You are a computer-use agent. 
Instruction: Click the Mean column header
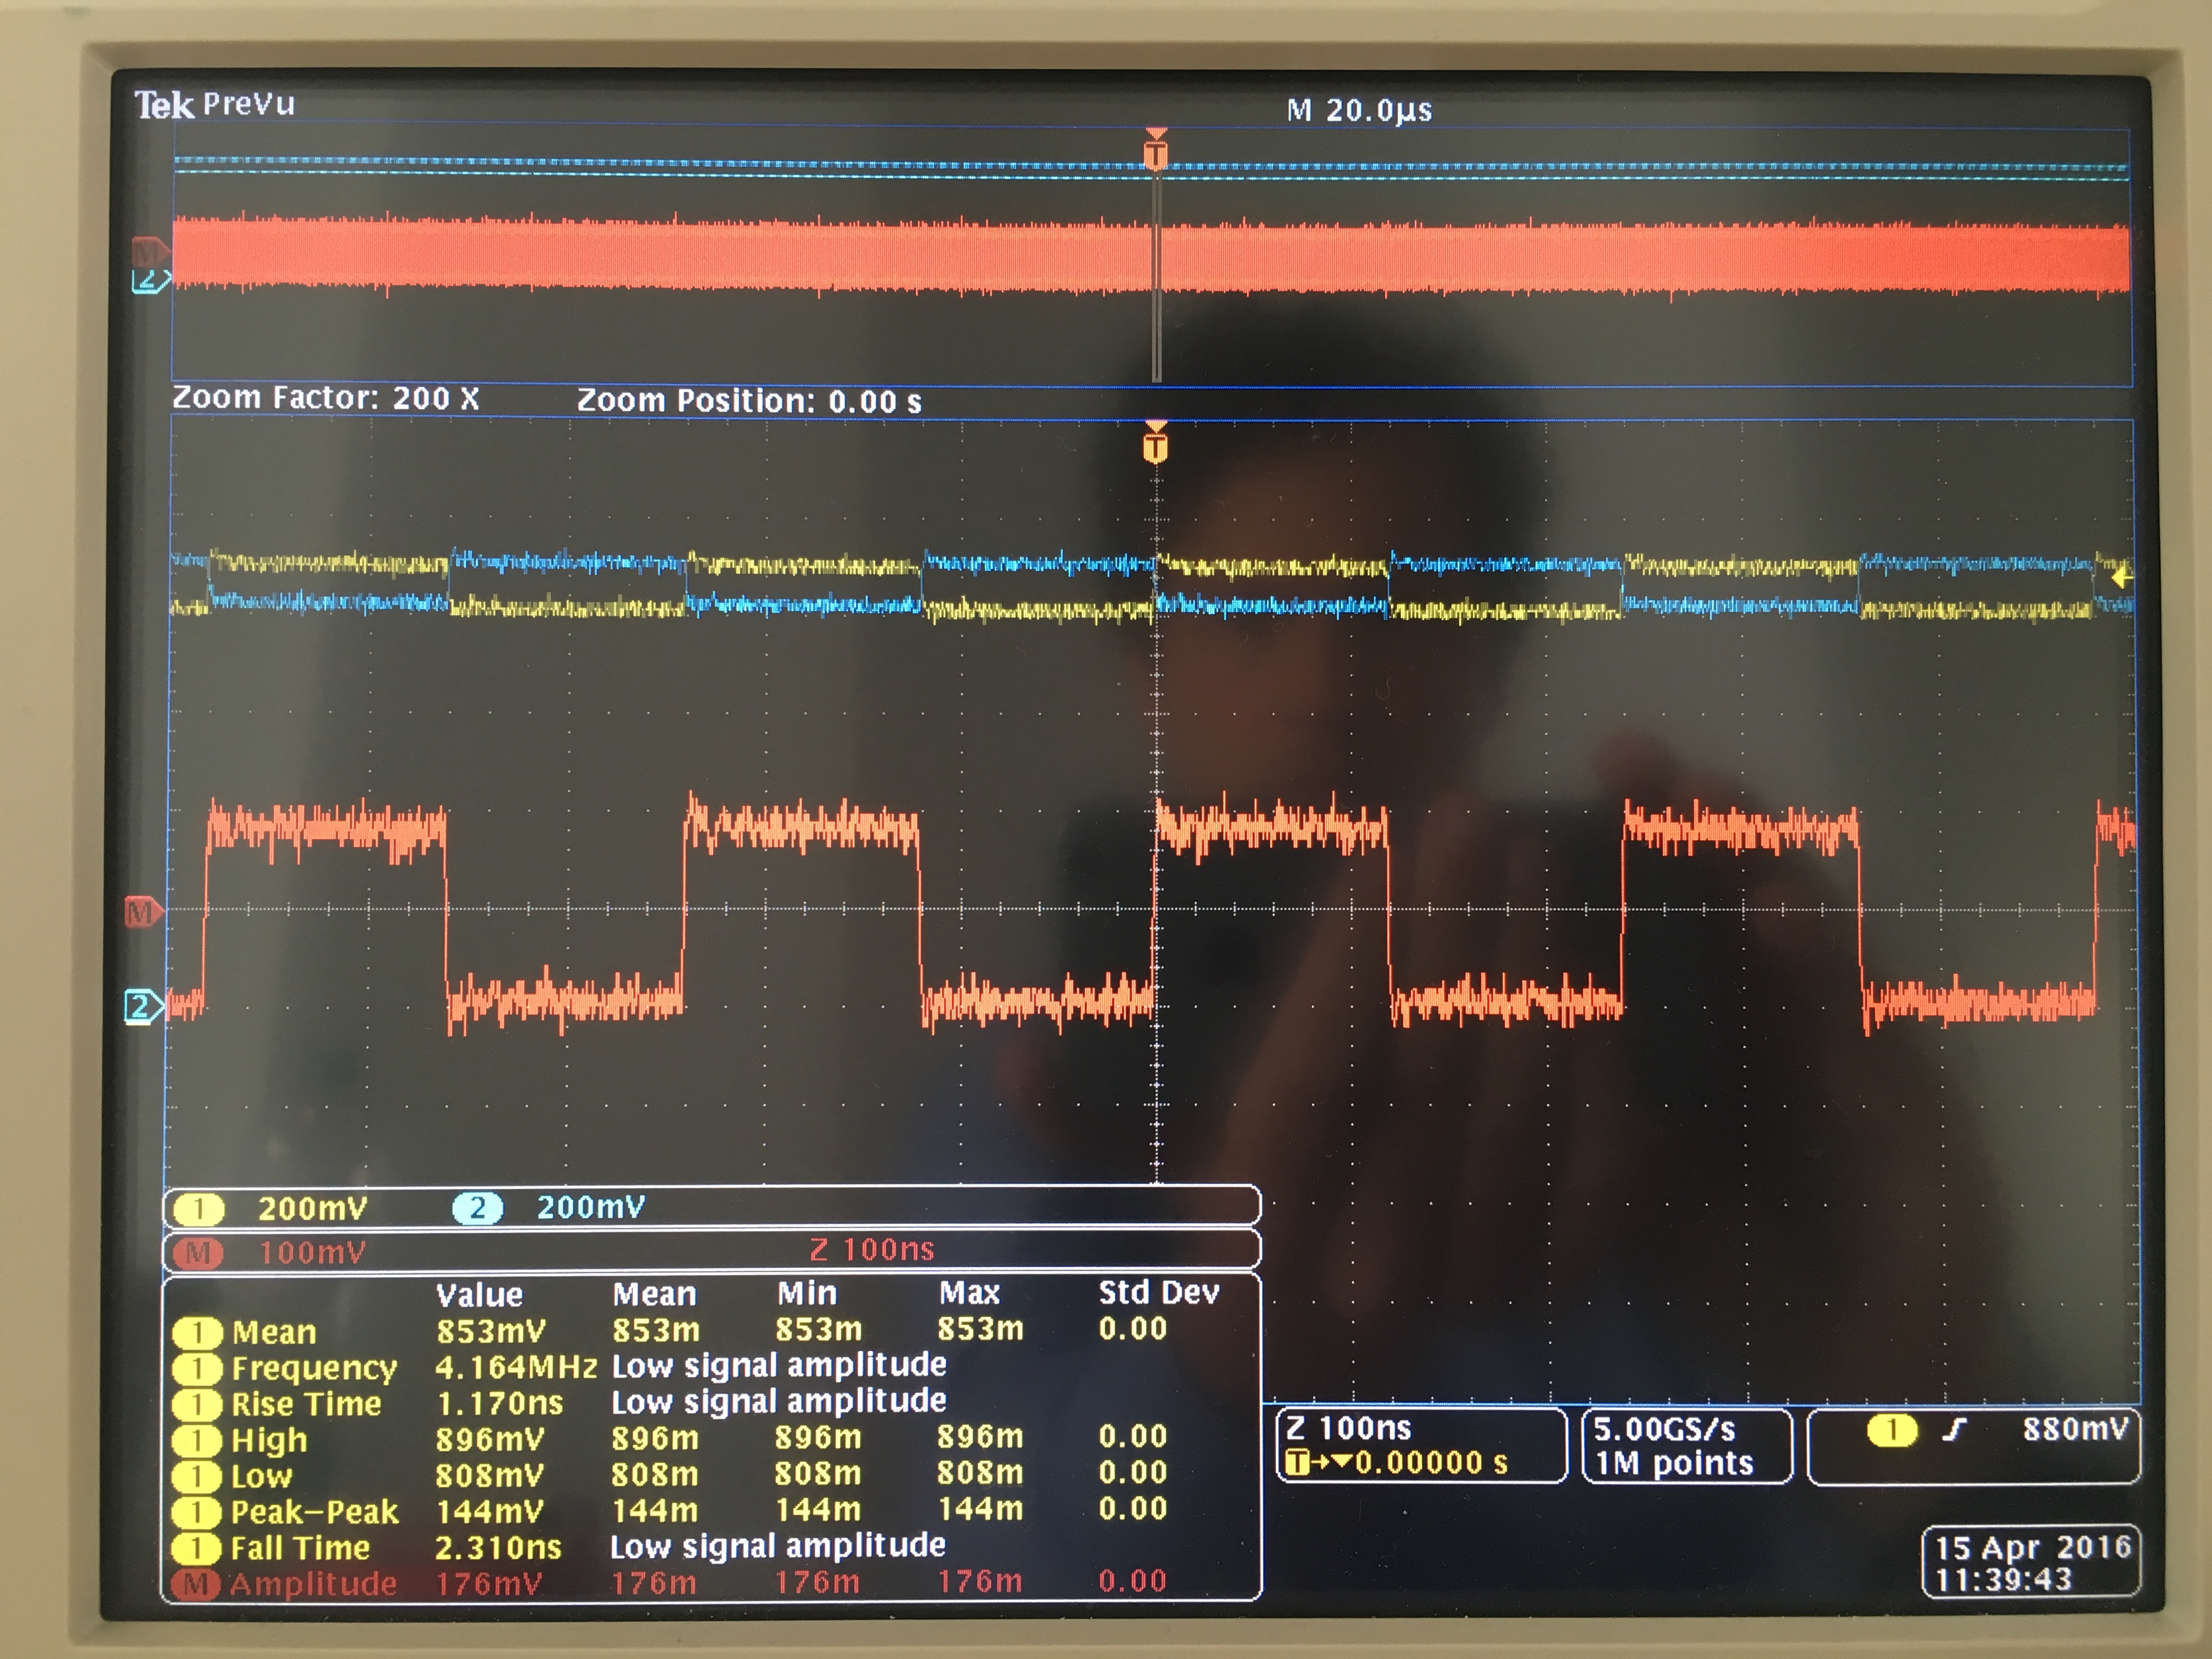click(x=654, y=1294)
